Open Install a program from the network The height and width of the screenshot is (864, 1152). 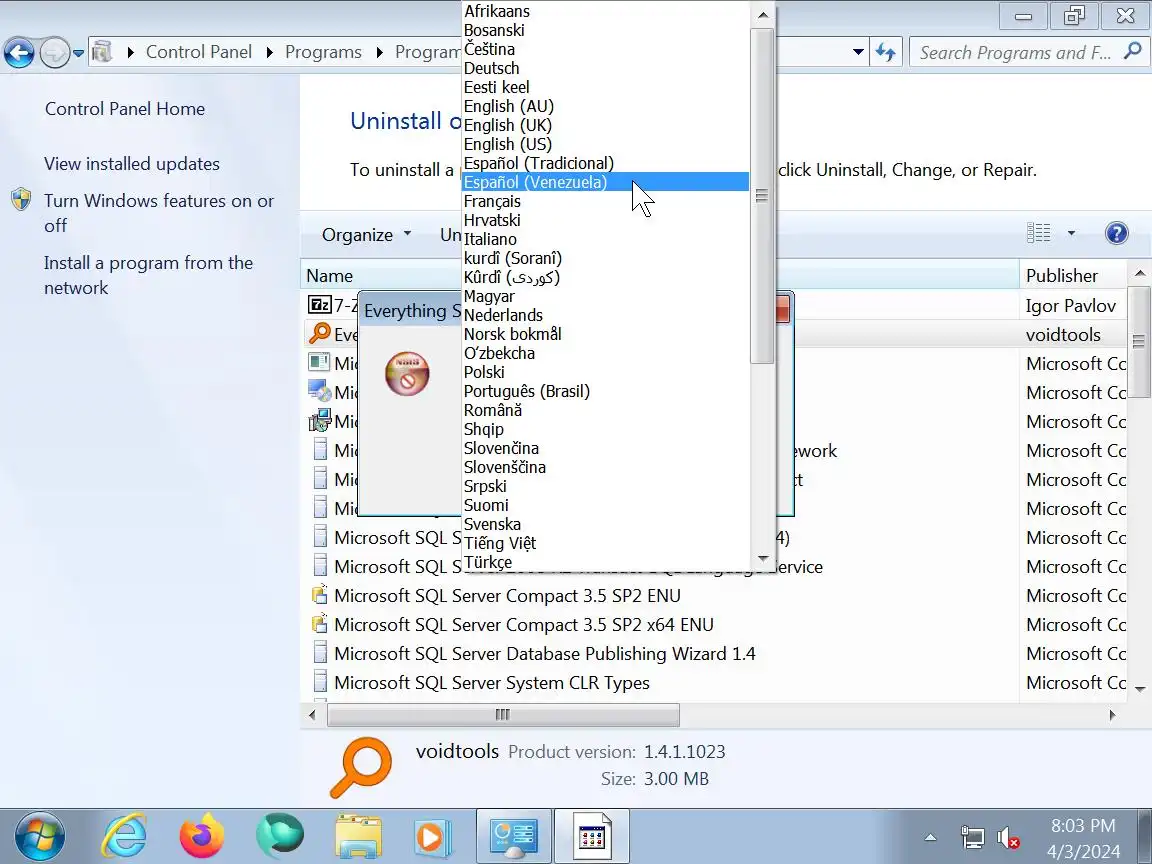(148, 275)
